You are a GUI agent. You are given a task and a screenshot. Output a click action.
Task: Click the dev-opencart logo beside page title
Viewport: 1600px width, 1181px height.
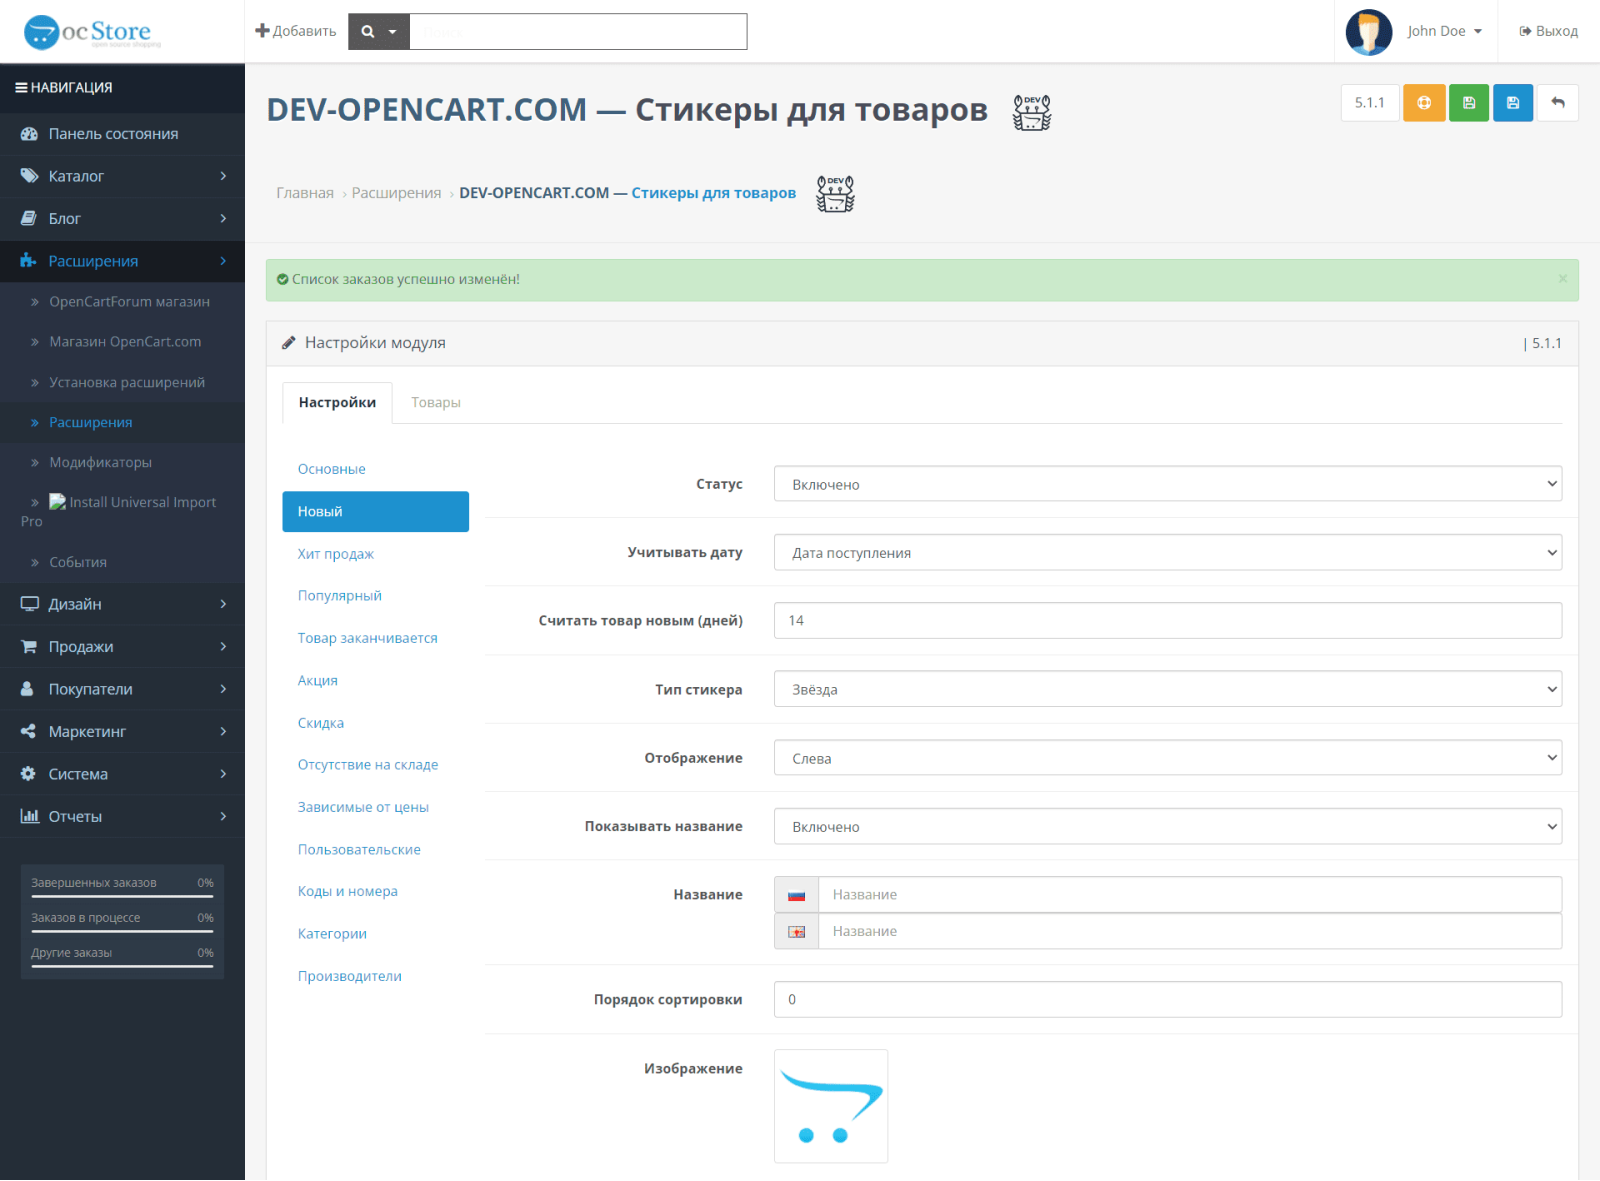[1032, 112]
